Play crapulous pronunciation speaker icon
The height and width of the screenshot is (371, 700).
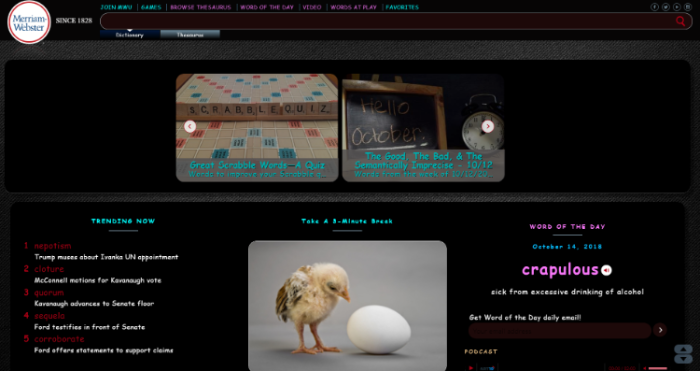(x=606, y=271)
